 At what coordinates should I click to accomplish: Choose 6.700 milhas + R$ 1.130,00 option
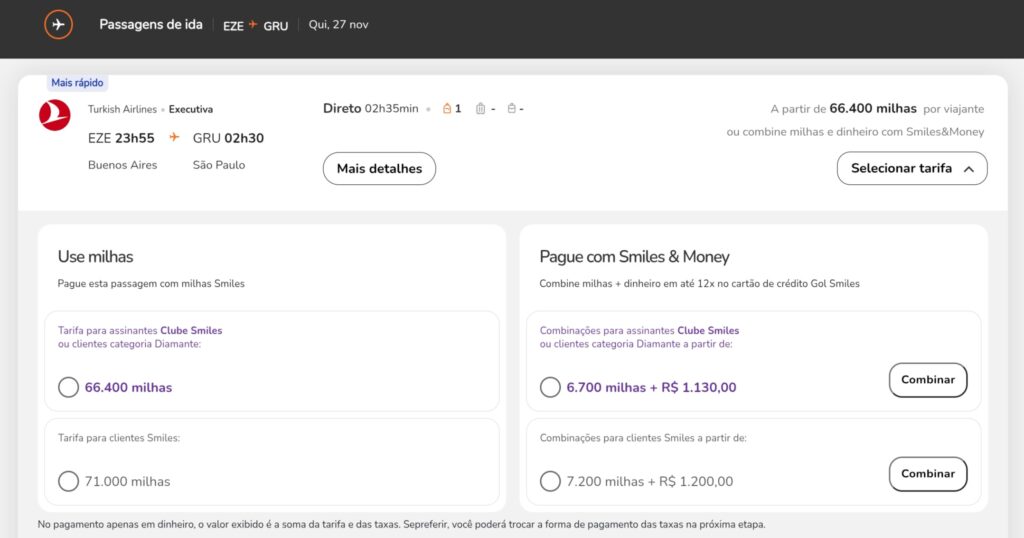(x=550, y=387)
